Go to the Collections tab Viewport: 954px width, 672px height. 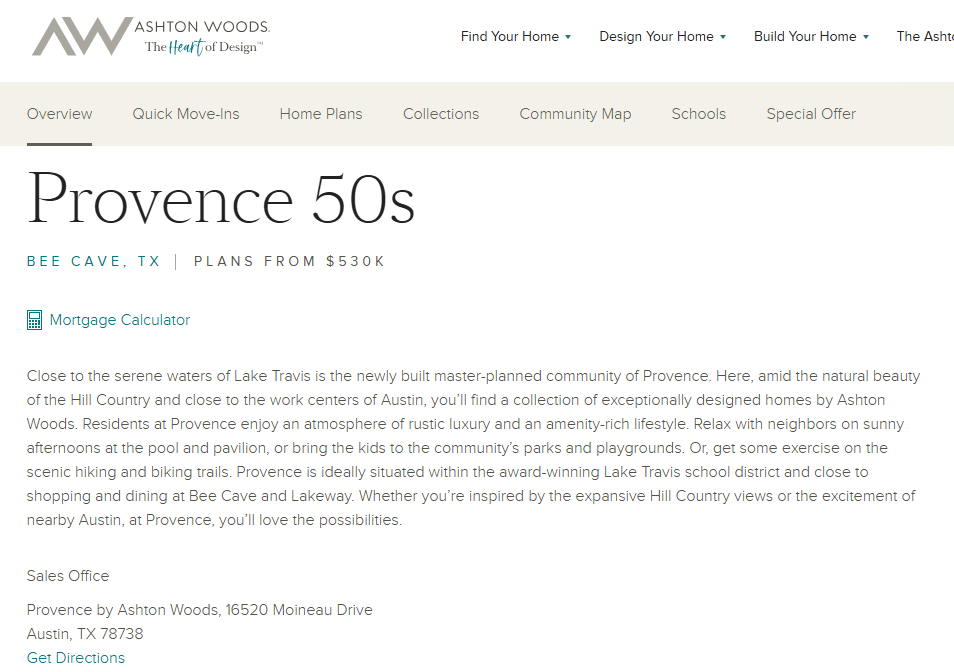[440, 114]
